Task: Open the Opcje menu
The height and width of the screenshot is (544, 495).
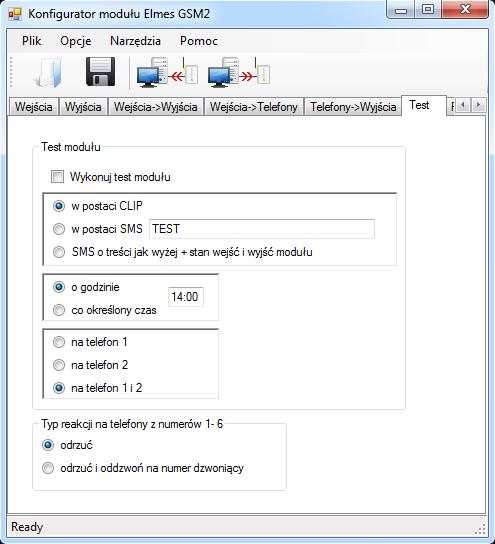Action: coord(76,41)
